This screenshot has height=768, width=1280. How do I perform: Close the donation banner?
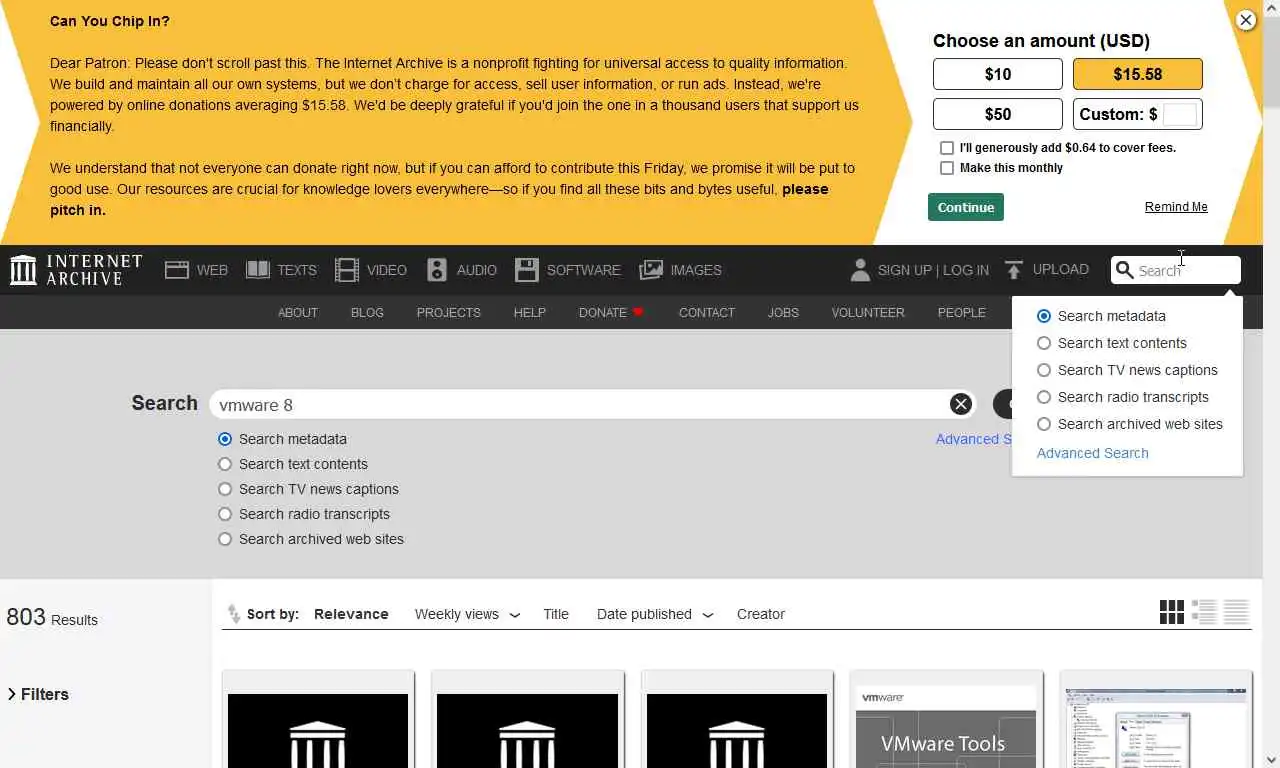1246,20
